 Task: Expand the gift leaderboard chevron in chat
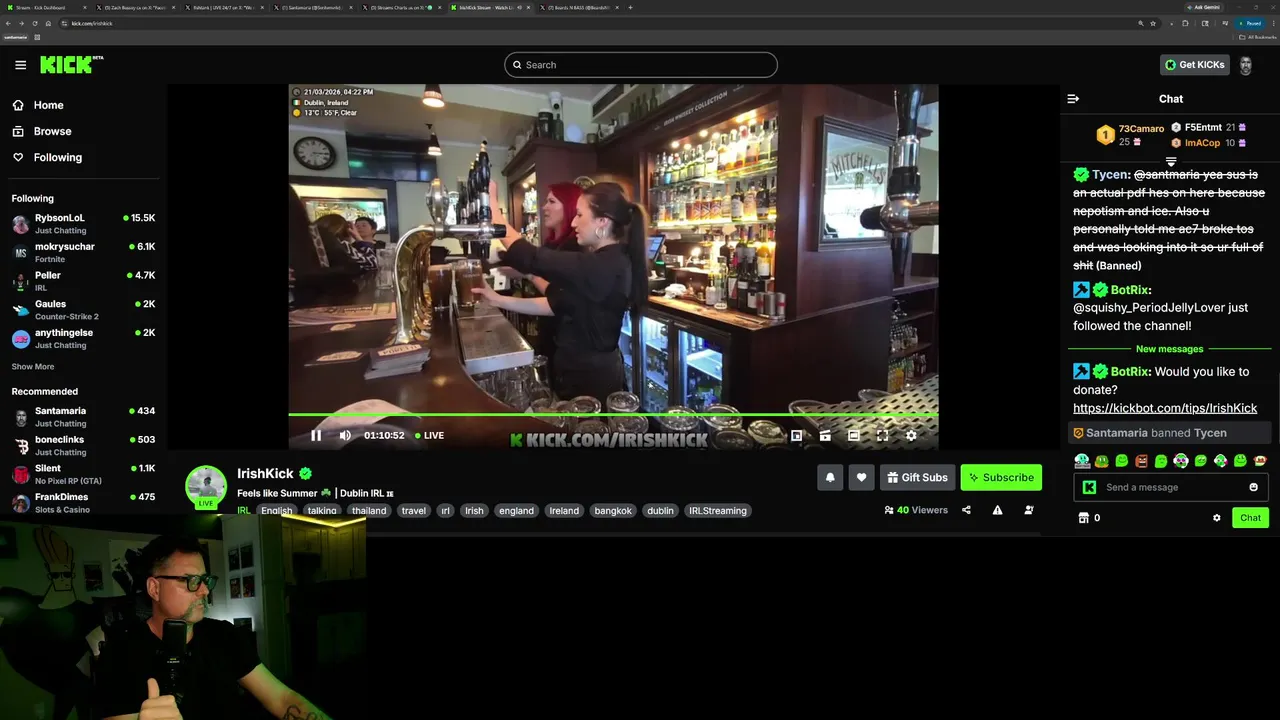[x=1171, y=161]
